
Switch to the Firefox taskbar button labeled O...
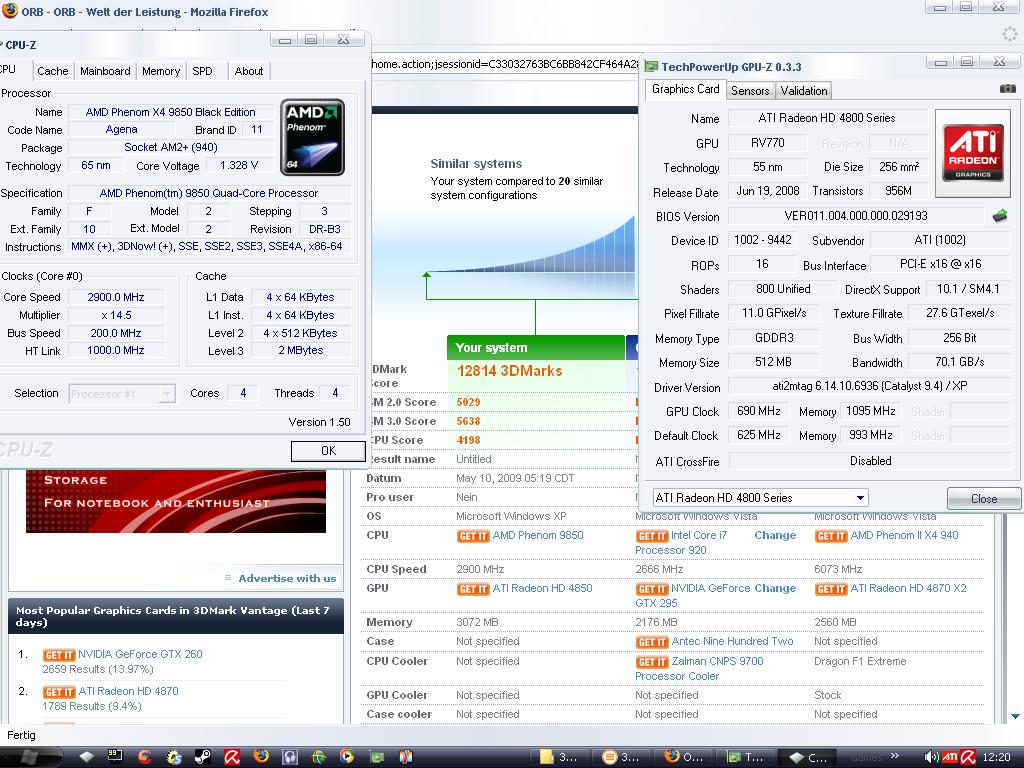(x=684, y=757)
